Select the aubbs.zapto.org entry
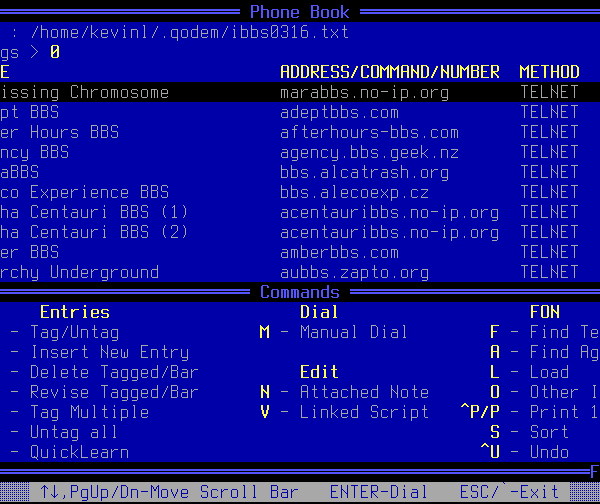The width and height of the screenshot is (600, 504). pyautogui.click(x=354, y=272)
